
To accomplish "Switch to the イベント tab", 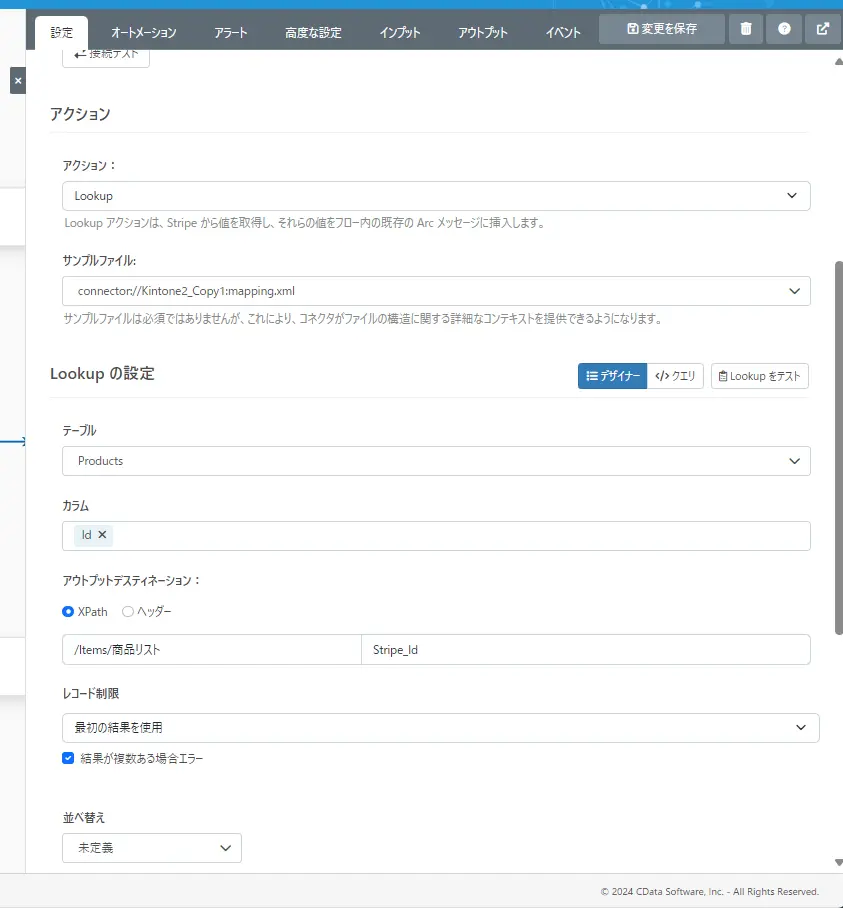I will pyautogui.click(x=563, y=32).
